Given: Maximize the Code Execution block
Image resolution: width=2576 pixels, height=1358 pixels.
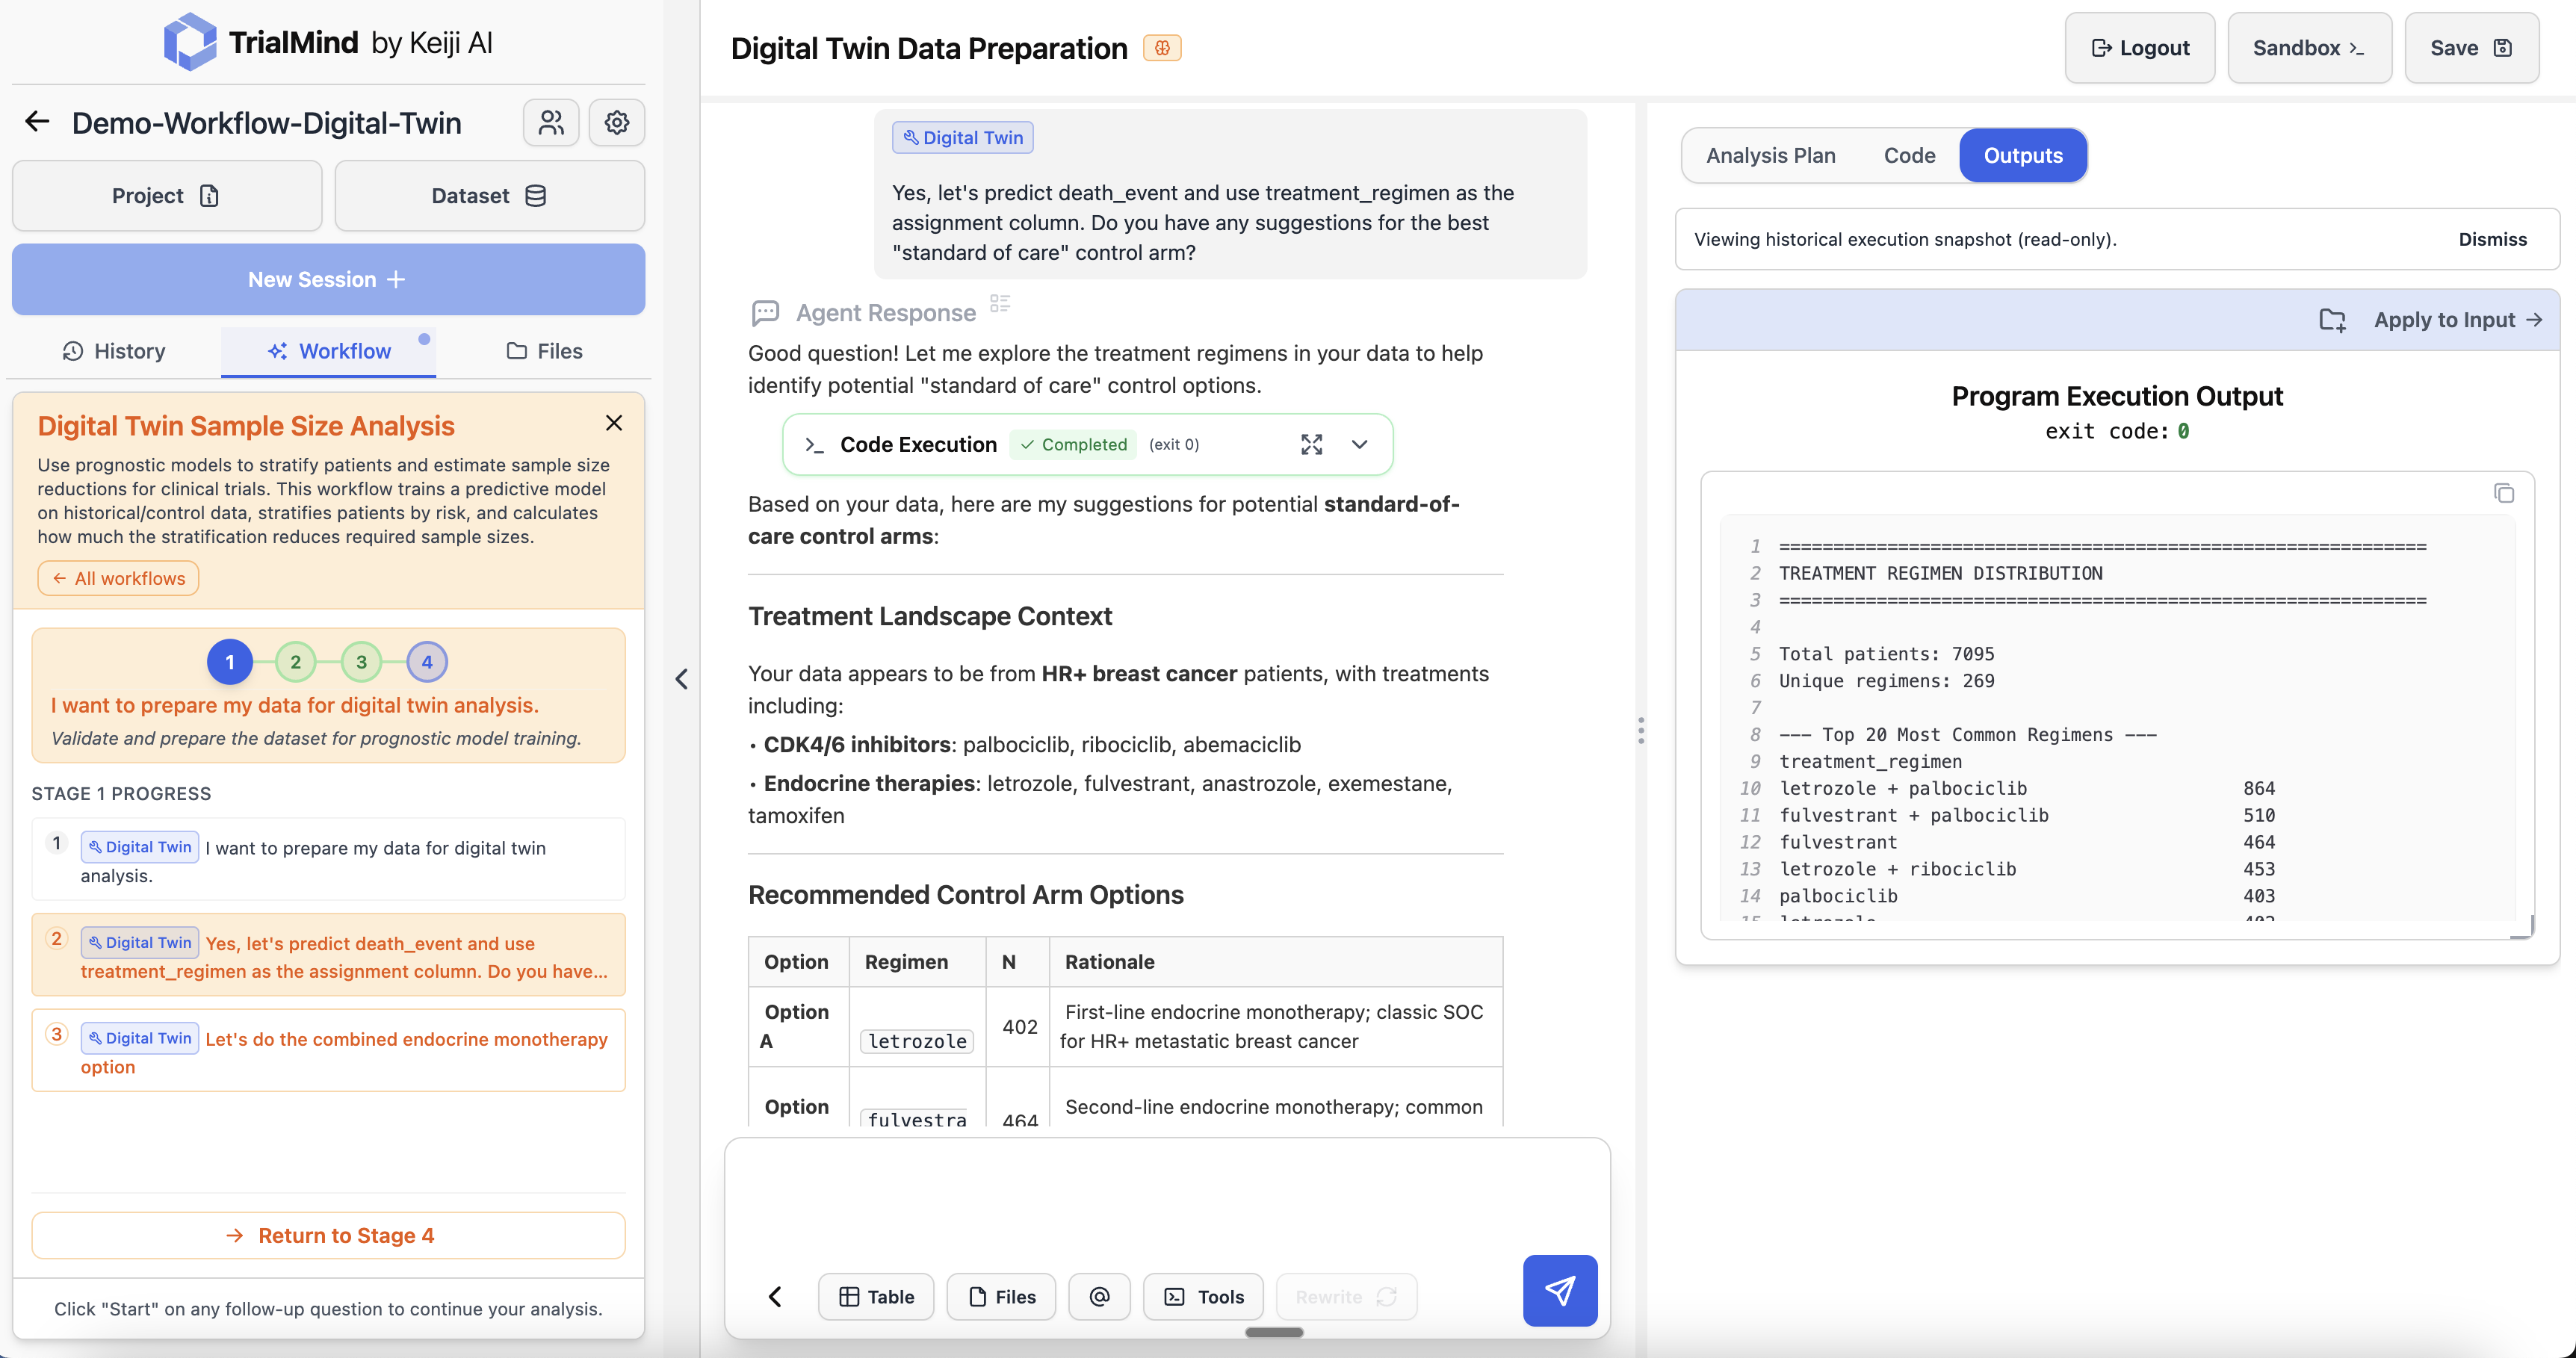Looking at the screenshot, I should coord(1311,444).
